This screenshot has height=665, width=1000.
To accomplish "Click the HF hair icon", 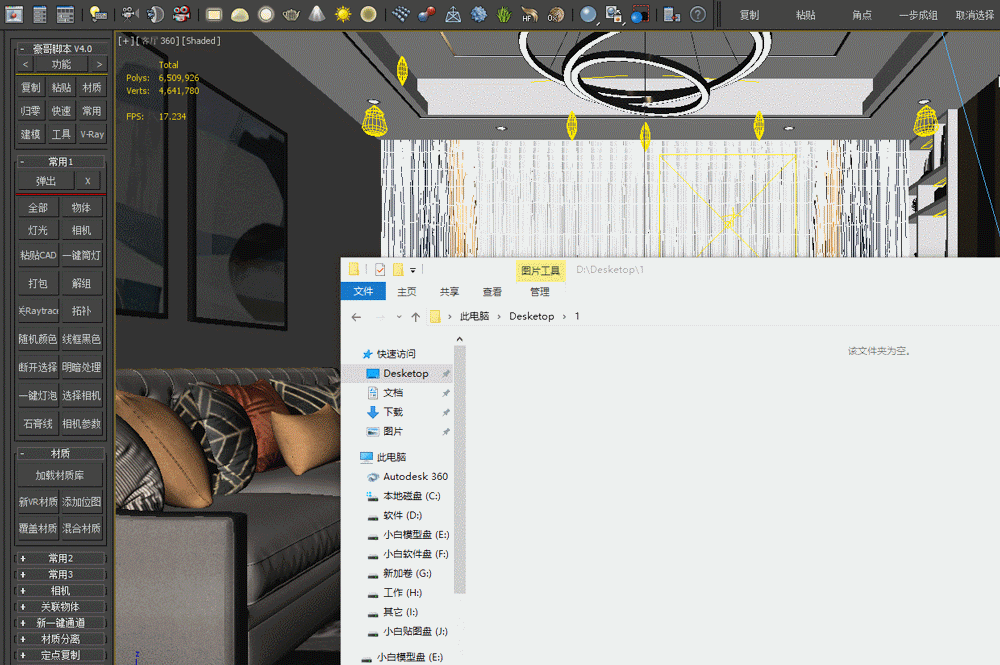I will (529, 14).
